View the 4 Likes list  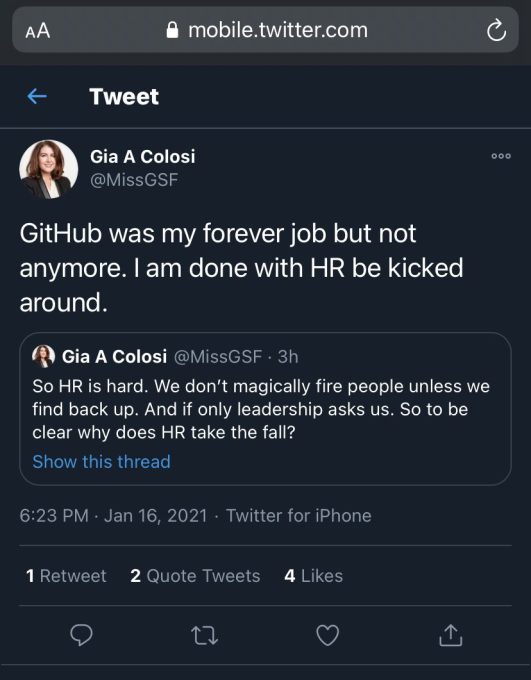(314, 576)
